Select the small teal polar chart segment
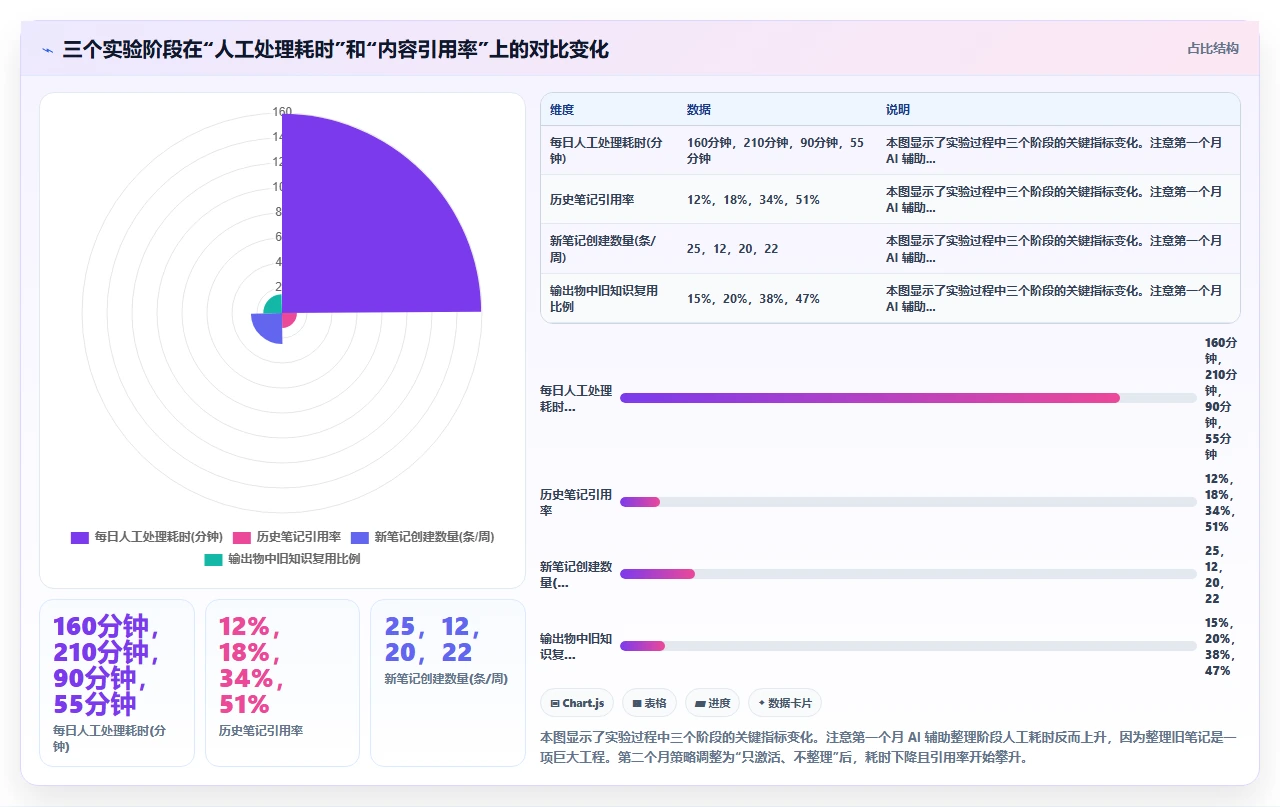The width and height of the screenshot is (1280, 807). click(x=274, y=303)
